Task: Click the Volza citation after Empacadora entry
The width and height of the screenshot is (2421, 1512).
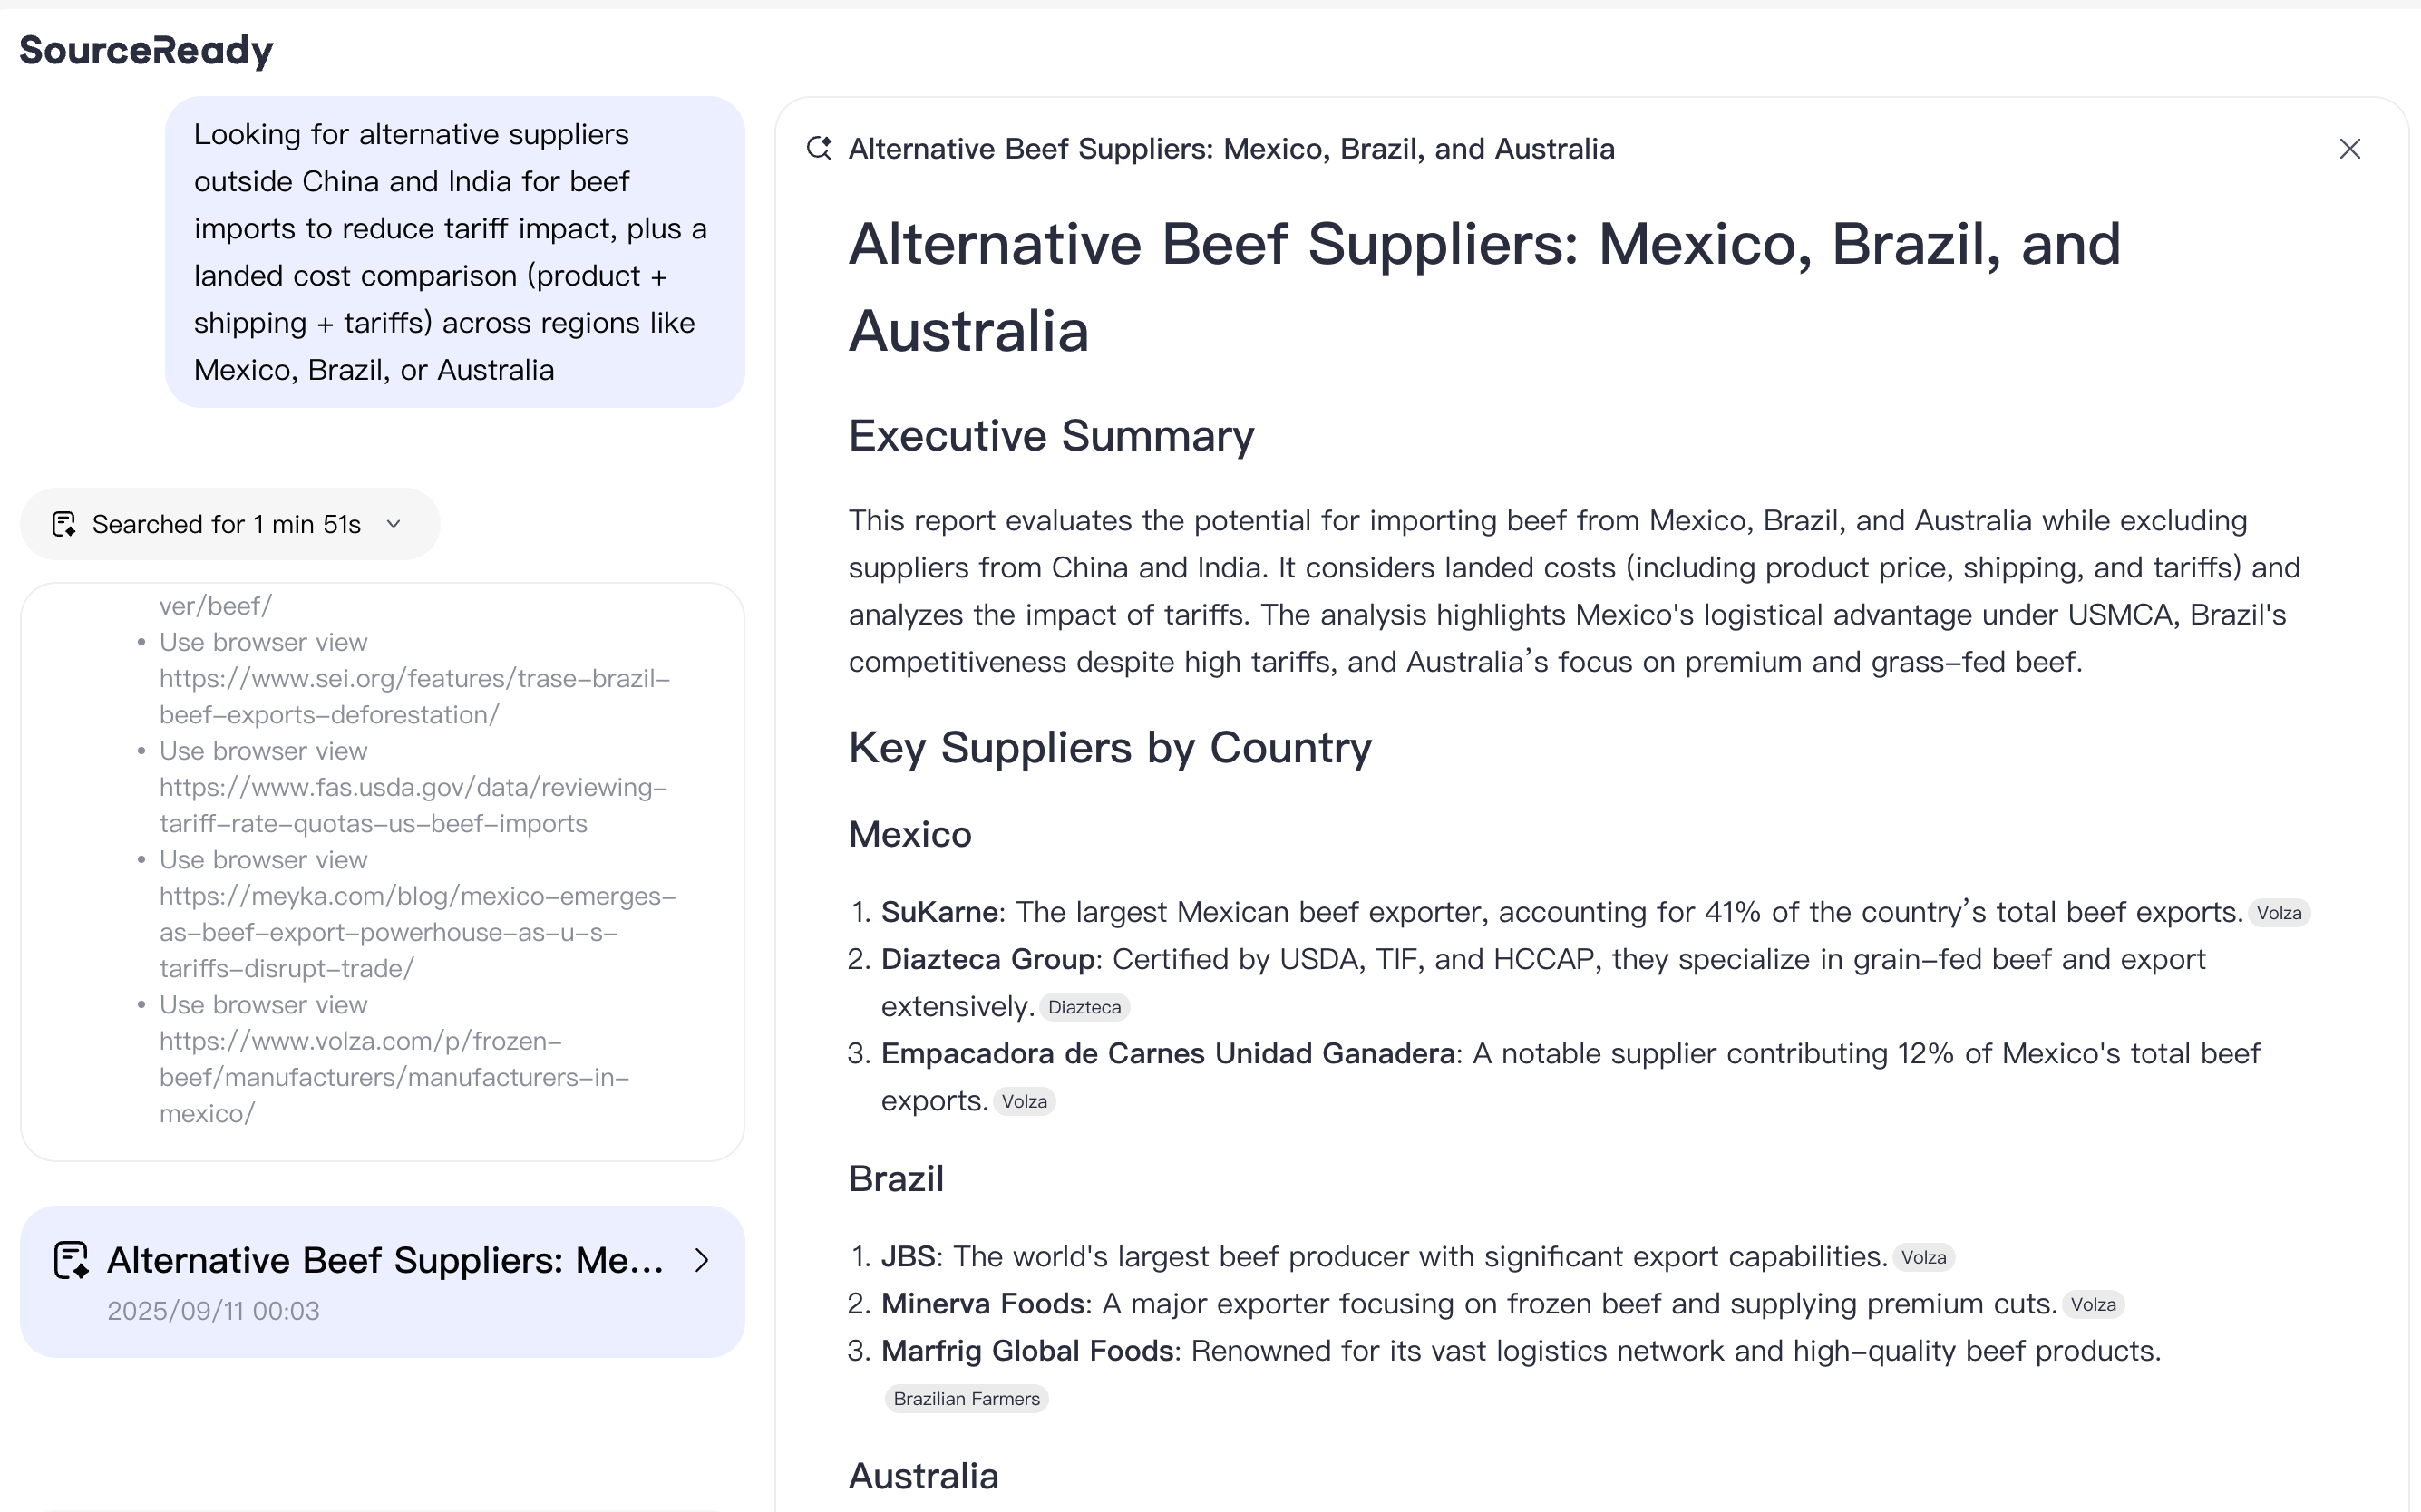Action: click(x=1024, y=1101)
